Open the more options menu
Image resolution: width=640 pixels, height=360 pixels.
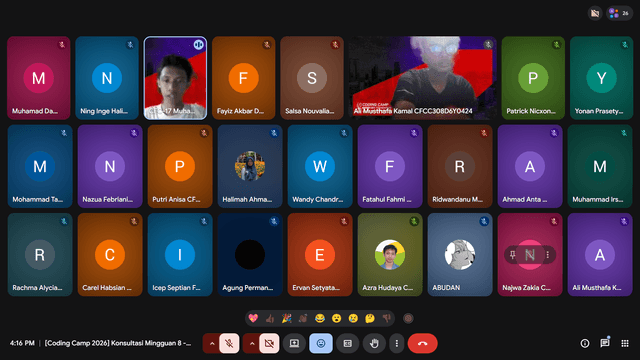click(x=397, y=343)
